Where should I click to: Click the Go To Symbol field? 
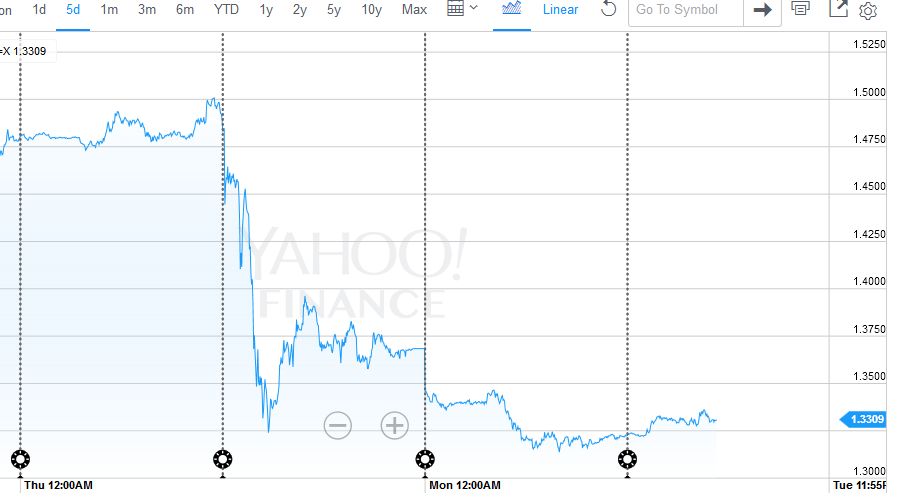(685, 10)
